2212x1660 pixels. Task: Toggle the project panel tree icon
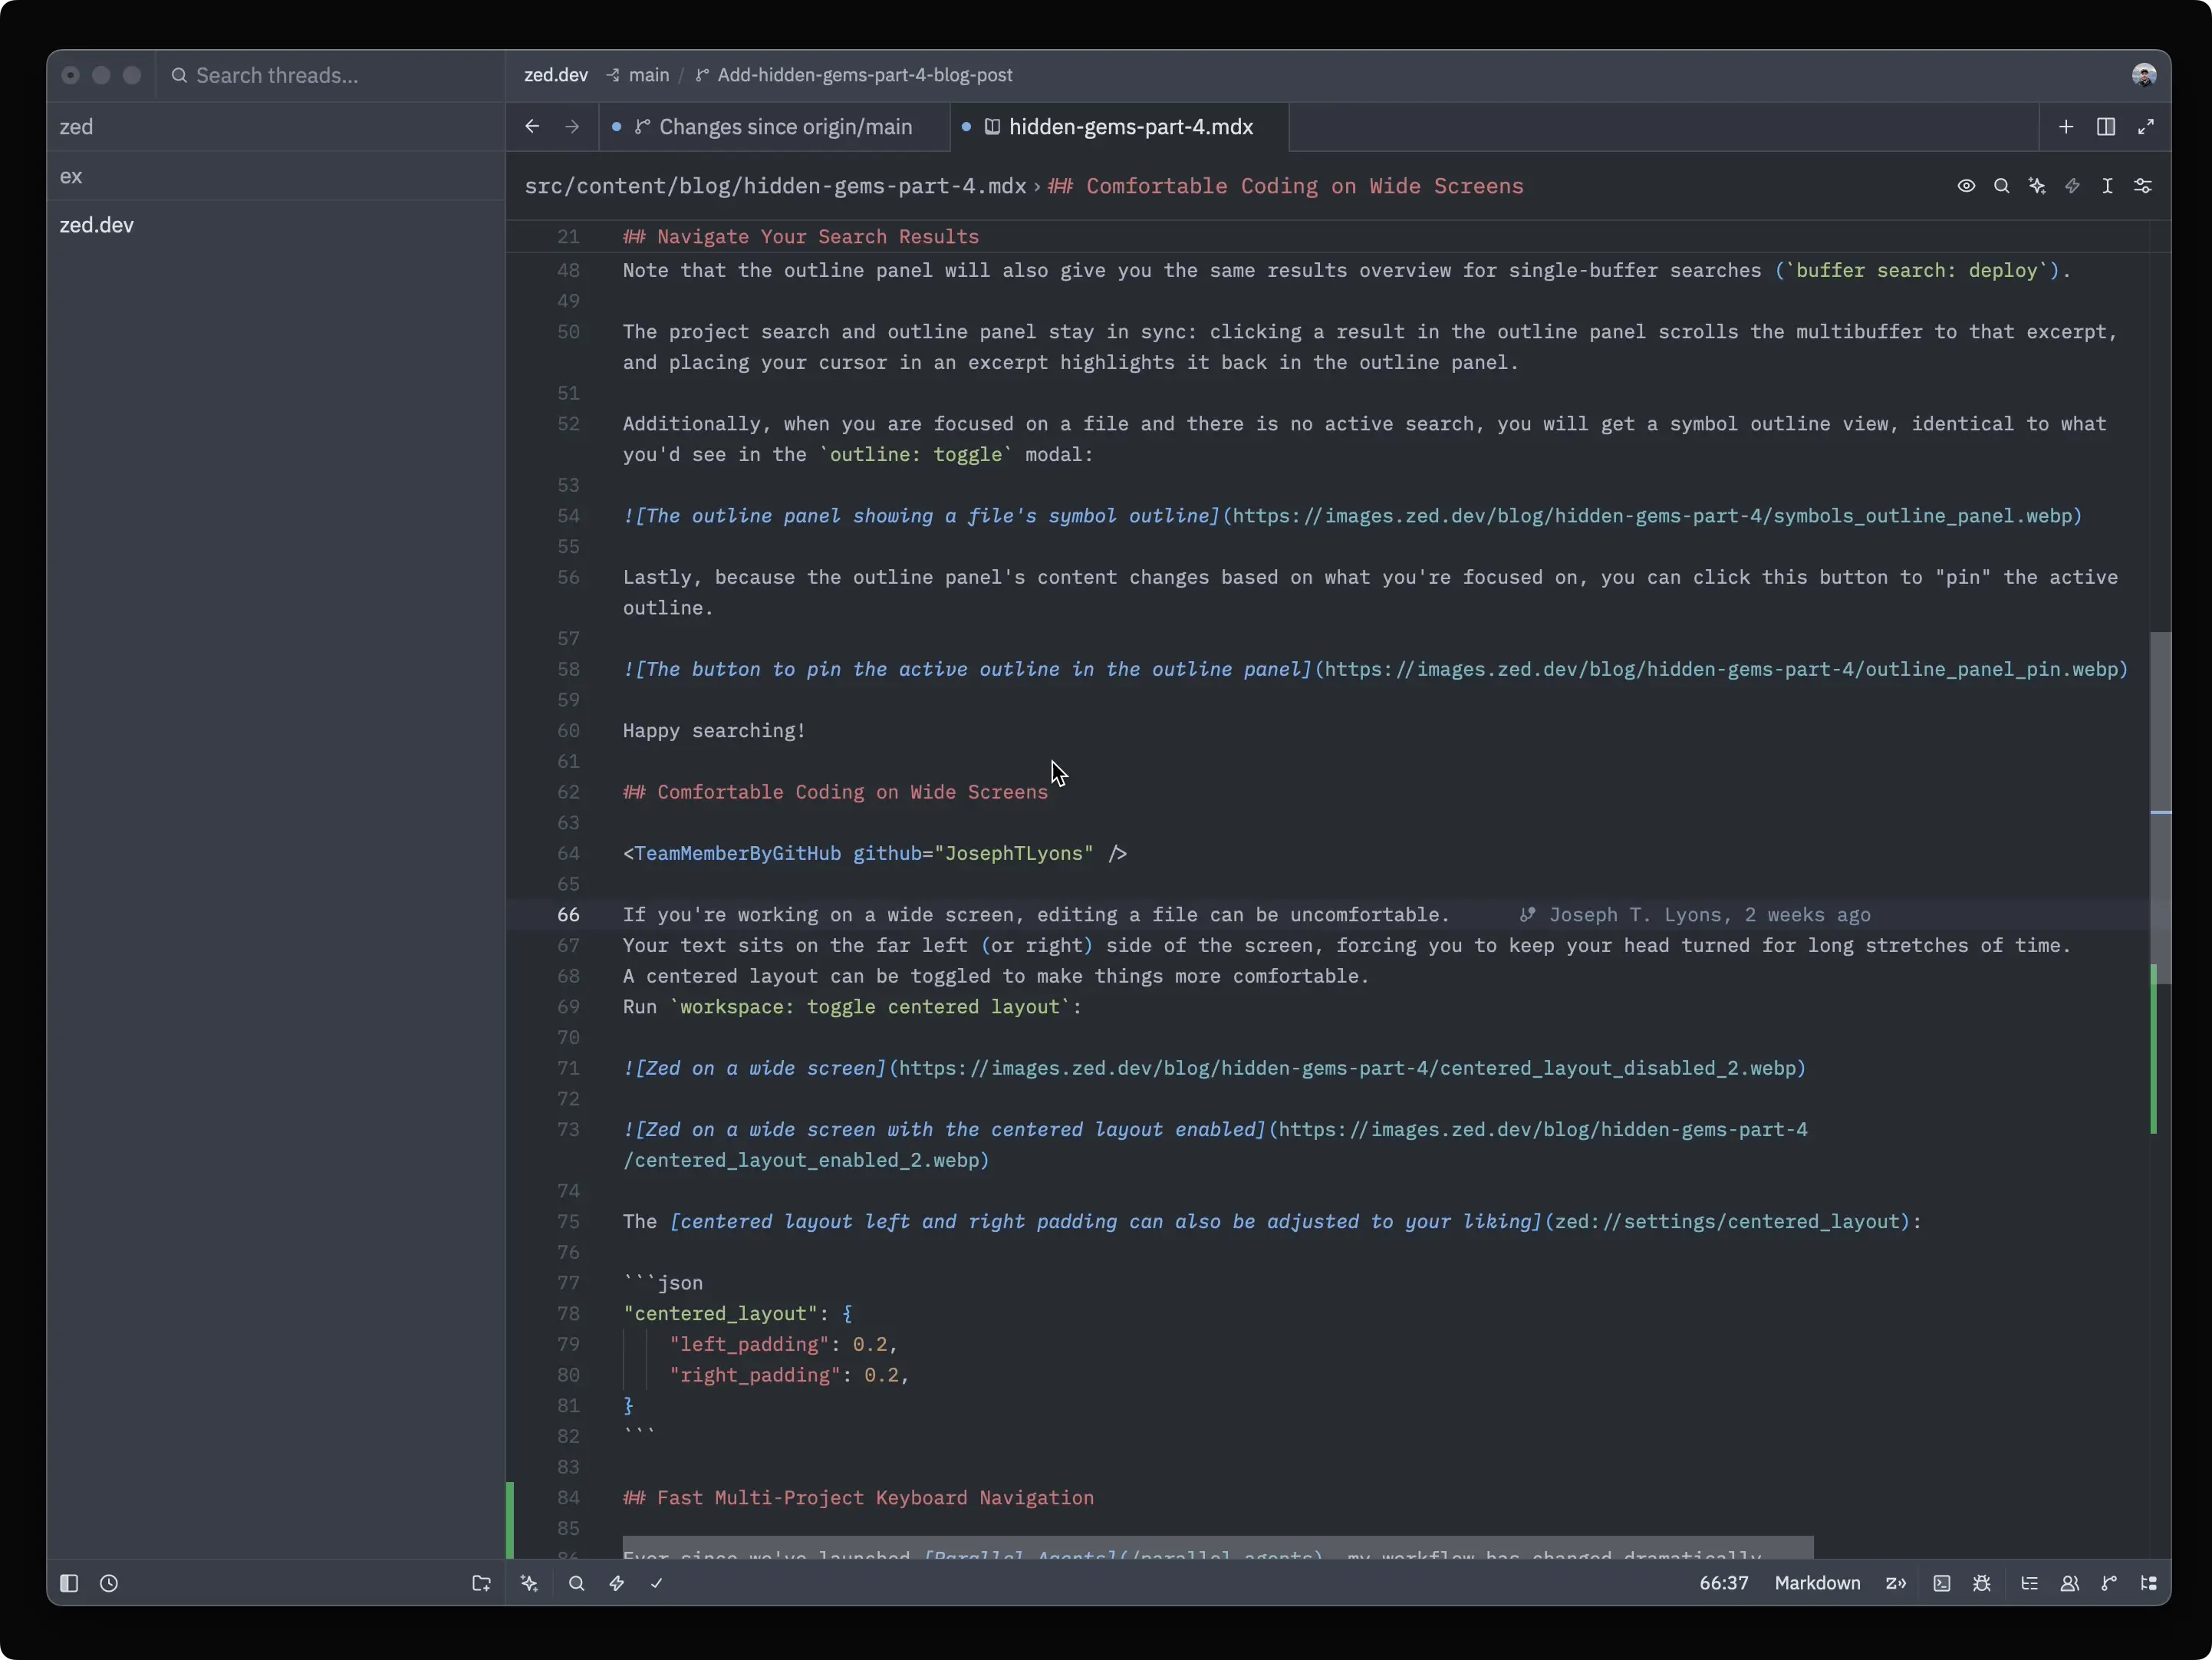pos(2148,1583)
